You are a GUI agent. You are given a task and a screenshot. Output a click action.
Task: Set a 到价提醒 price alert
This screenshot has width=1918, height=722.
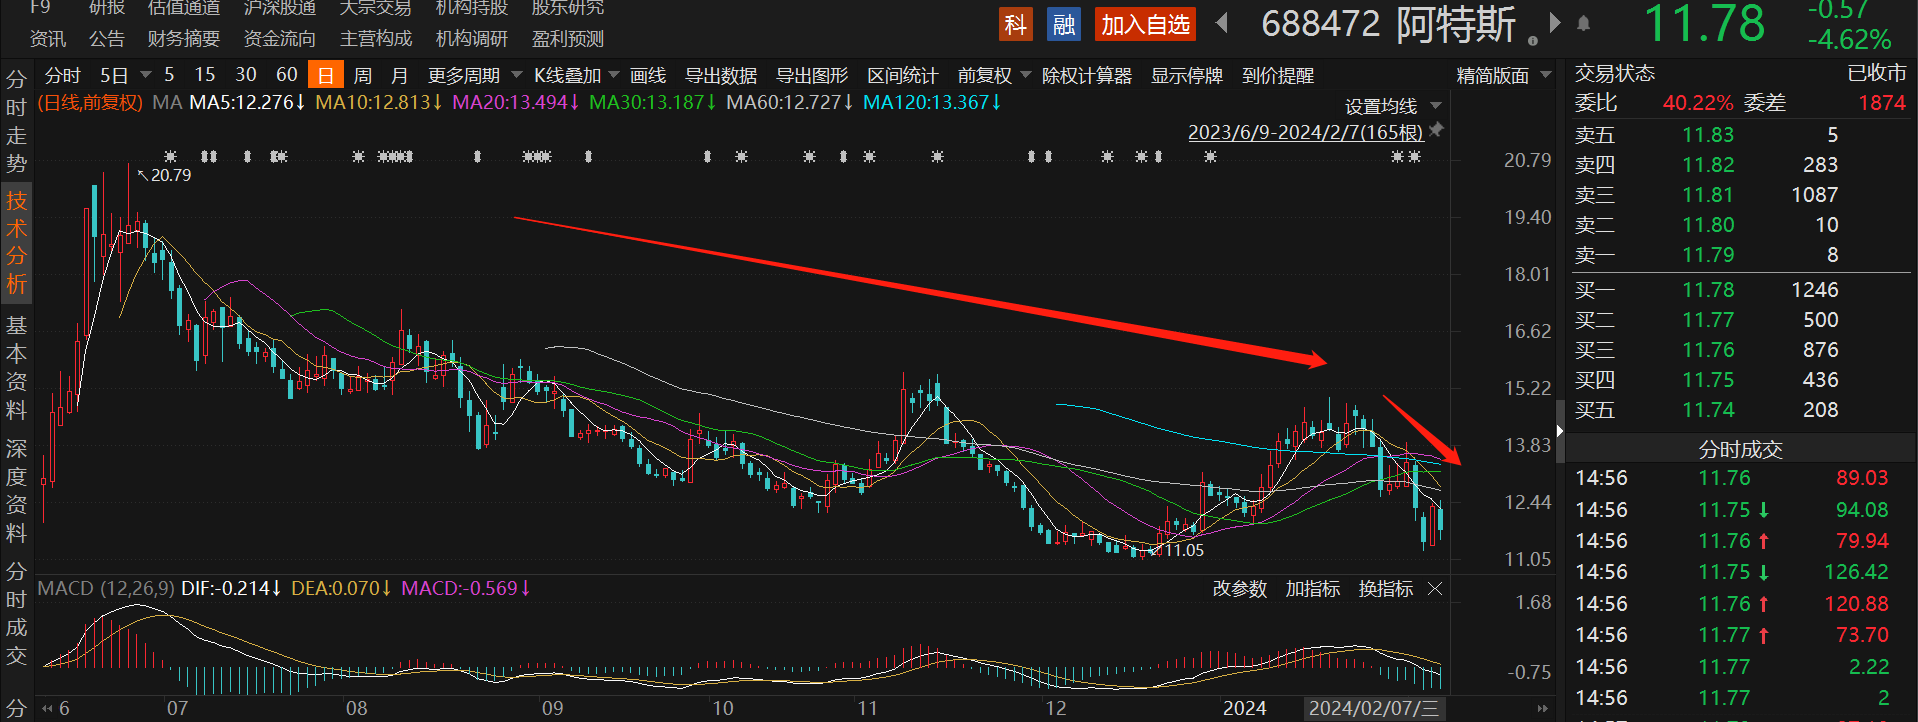coord(1278,76)
